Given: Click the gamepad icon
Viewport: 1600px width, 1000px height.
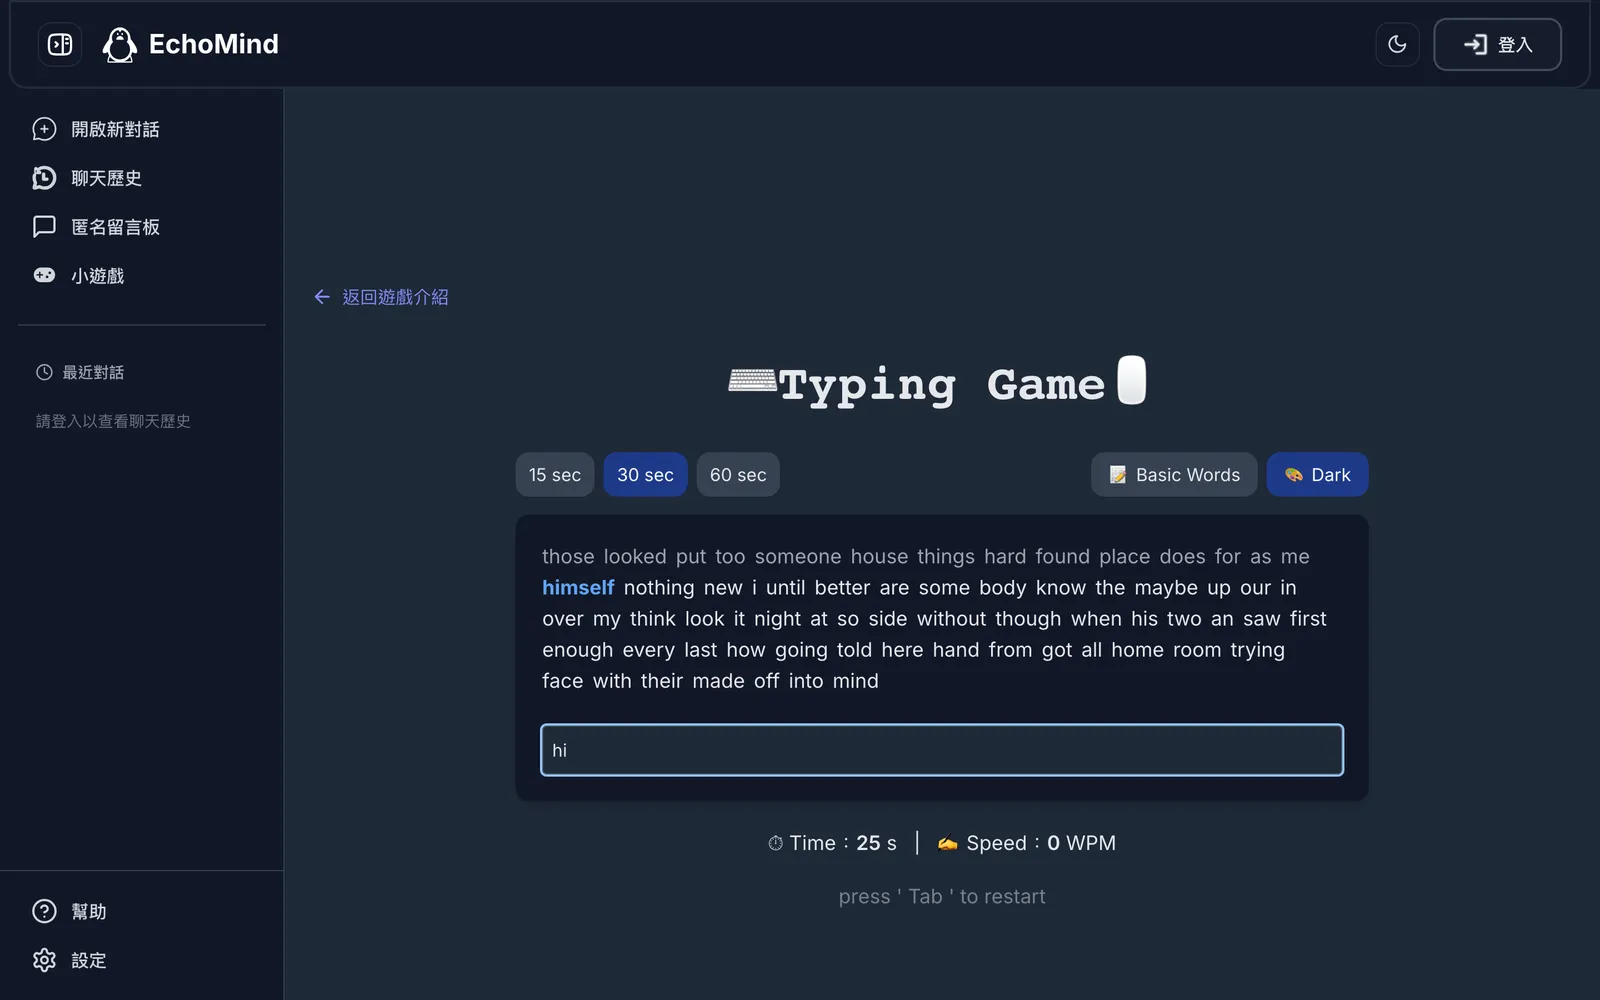Looking at the screenshot, I should [44, 275].
